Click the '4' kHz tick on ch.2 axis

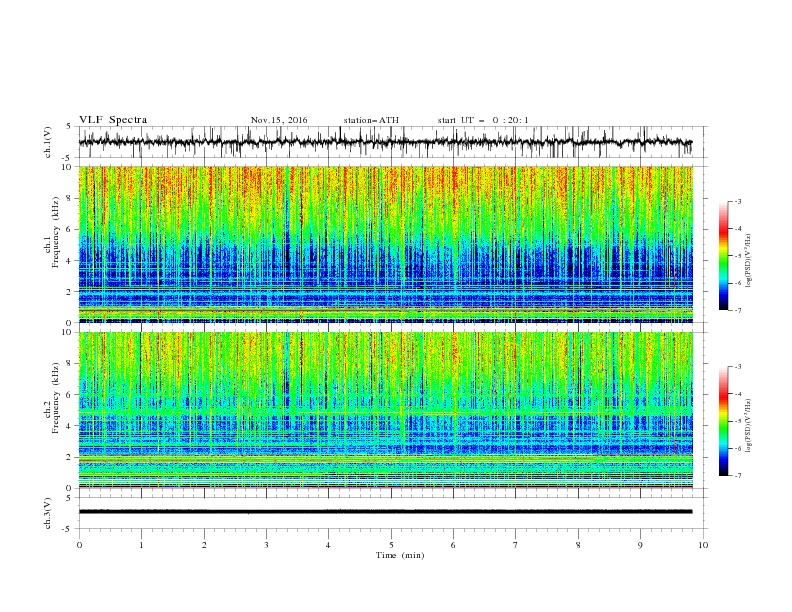tap(71, 426)
